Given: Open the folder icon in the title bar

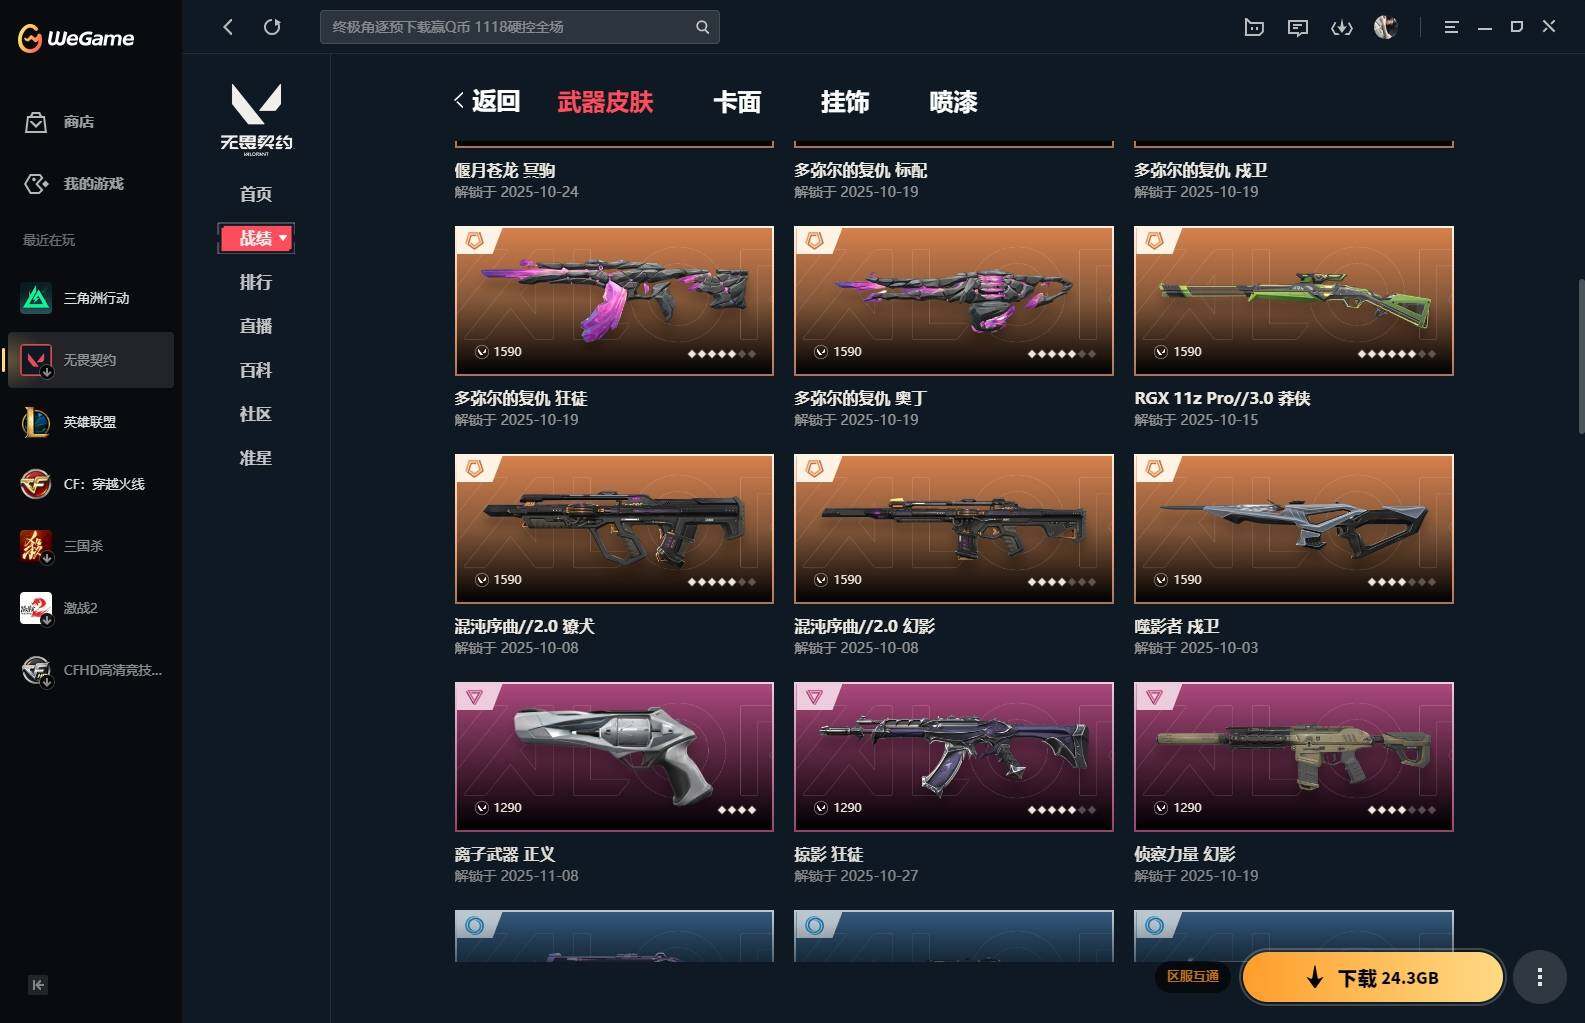Looking at the screenshot, I should (x=1253, y=27).
